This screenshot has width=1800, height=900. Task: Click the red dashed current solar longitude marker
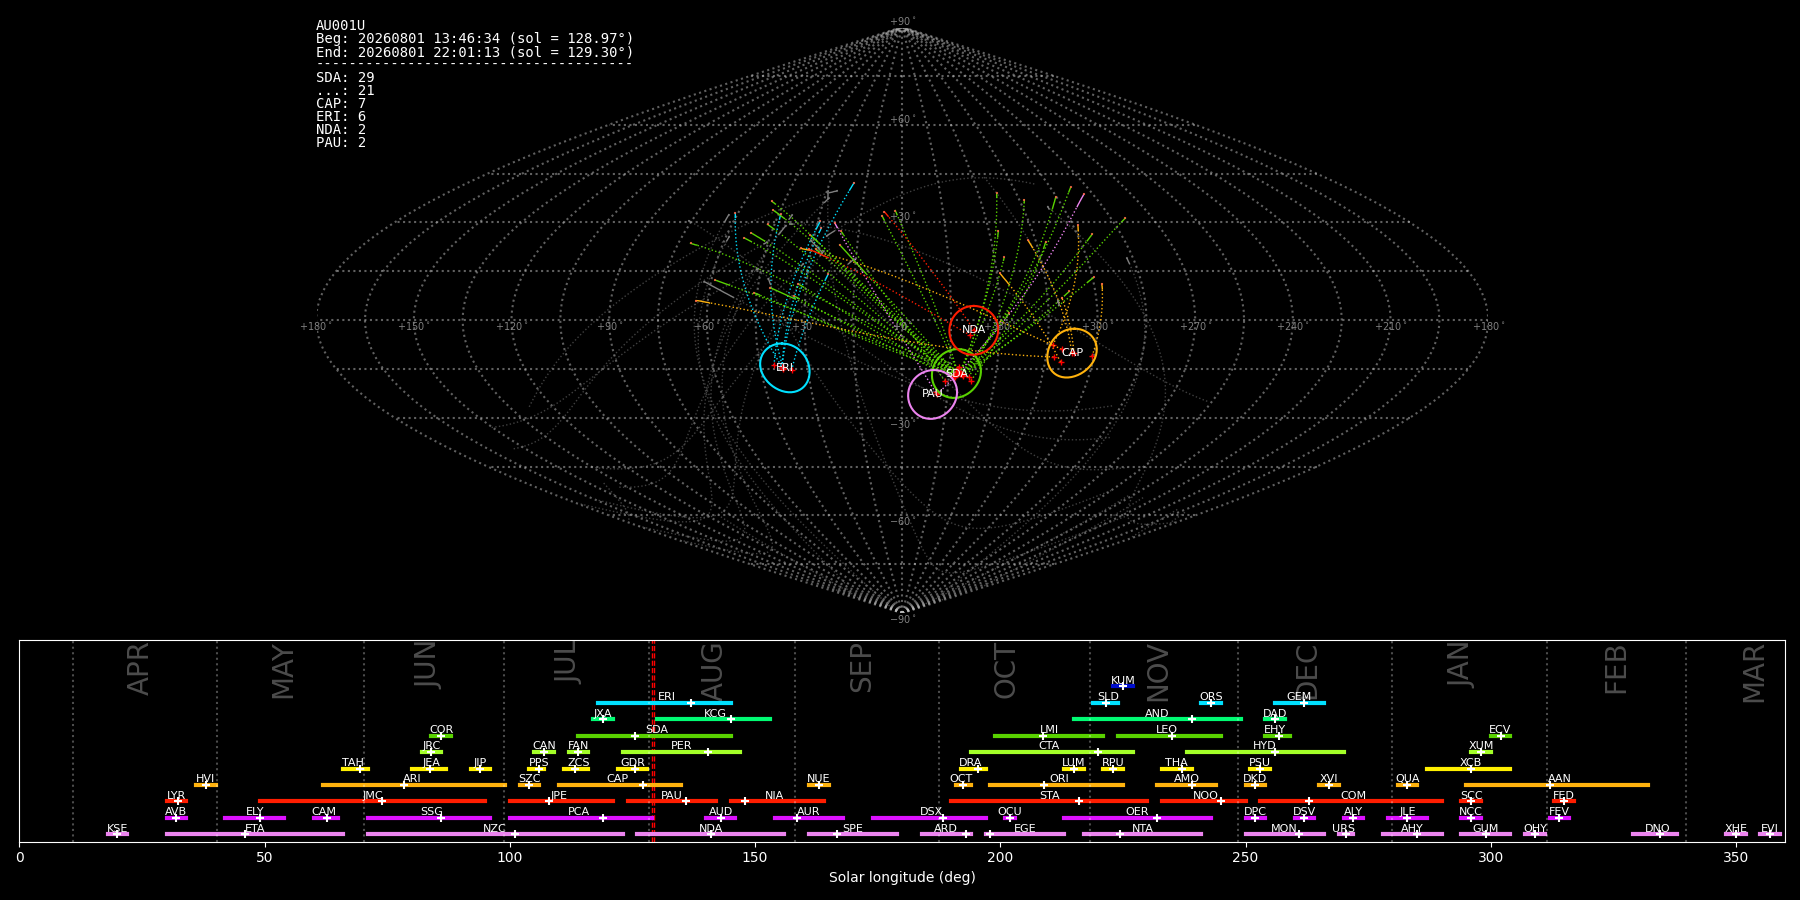point(653,741)
